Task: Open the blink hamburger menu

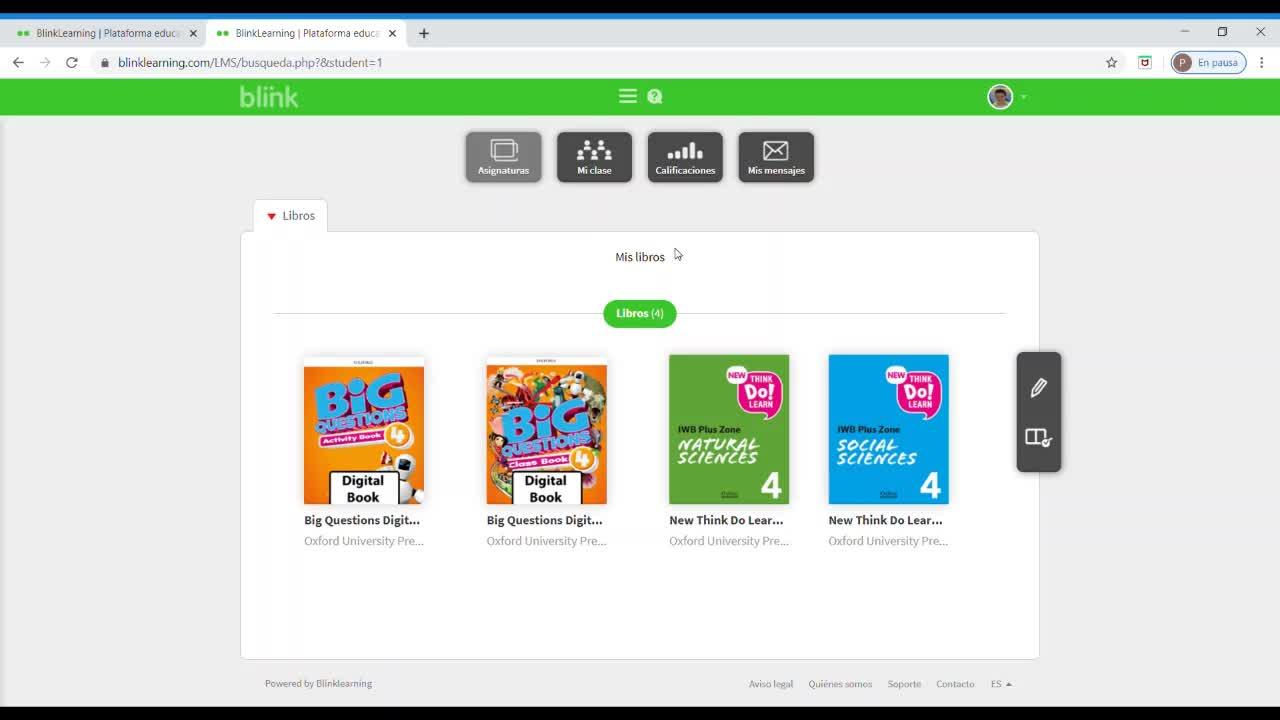Action: 628,96
